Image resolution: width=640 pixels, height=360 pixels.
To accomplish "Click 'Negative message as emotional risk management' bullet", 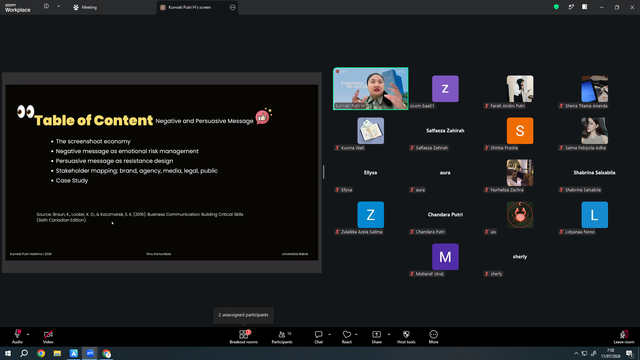I will (x=127, y=151).
